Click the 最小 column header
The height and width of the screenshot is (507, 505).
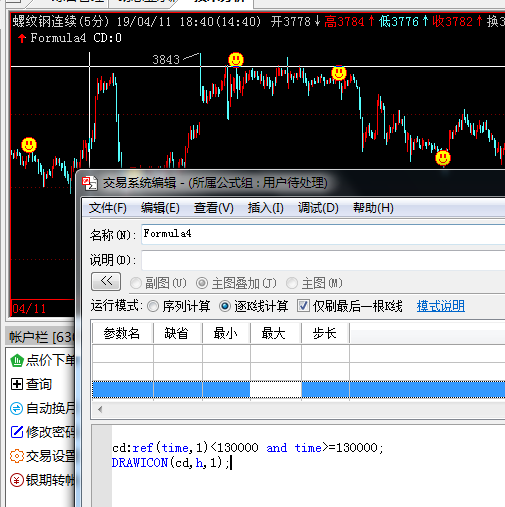[x=226, y=333]
